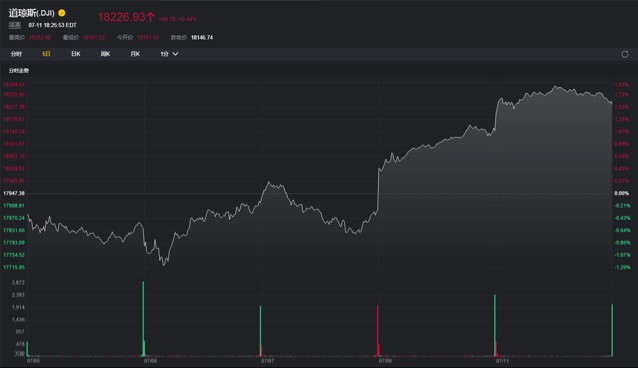Click the 道琼斯(.DJI) index title
Image resolution: width=638 pixels, height=368 pixels.
(32, 13)
